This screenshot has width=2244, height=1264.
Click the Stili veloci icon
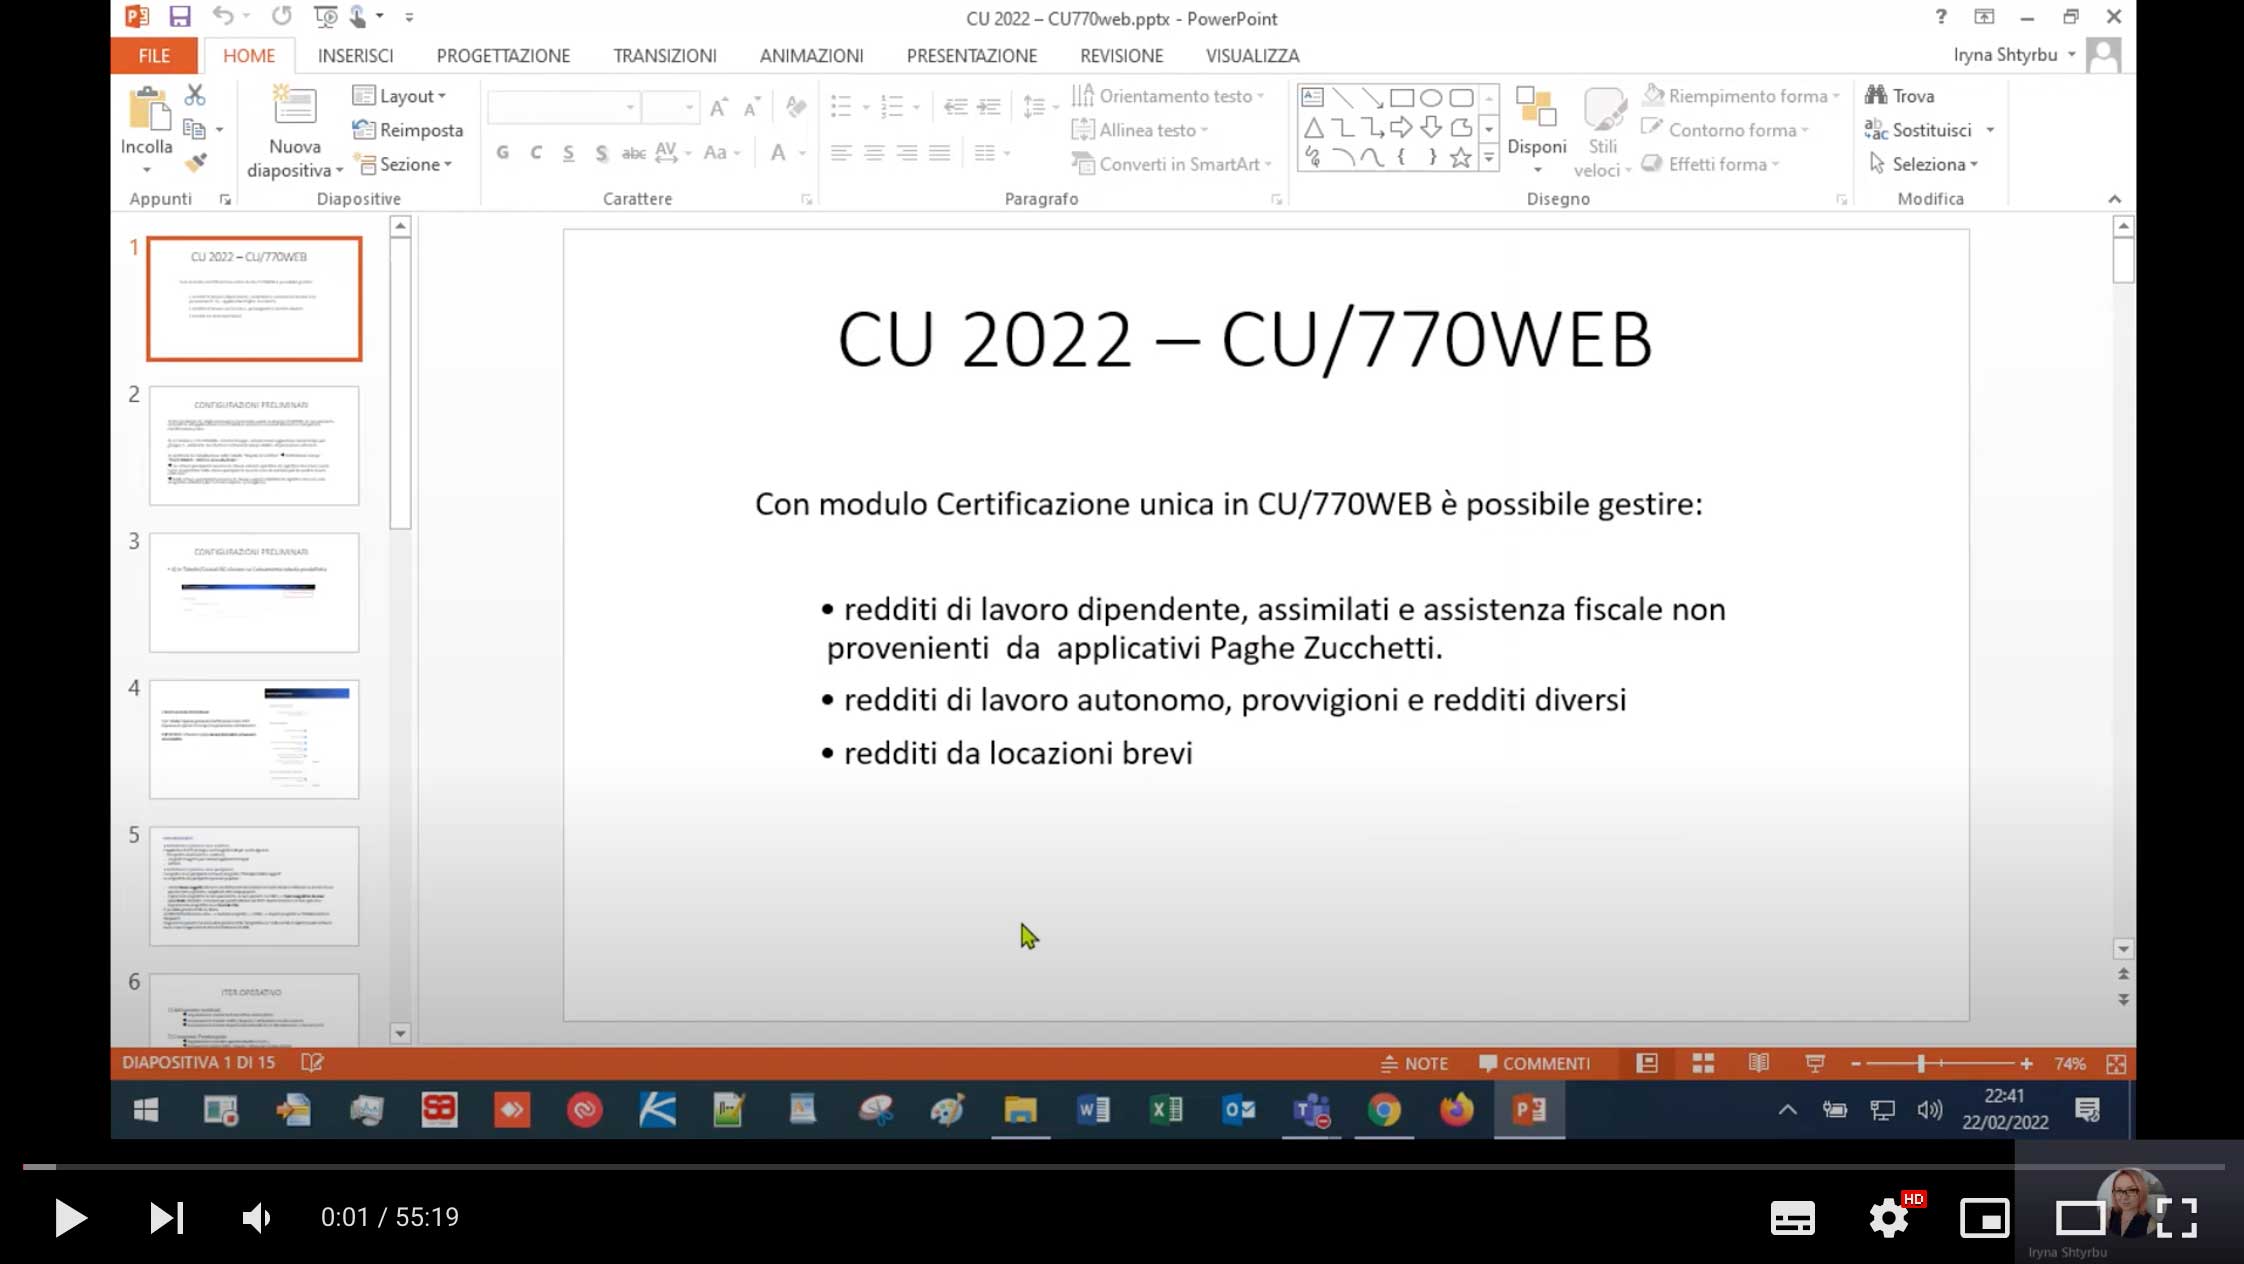click(1603, 108)
